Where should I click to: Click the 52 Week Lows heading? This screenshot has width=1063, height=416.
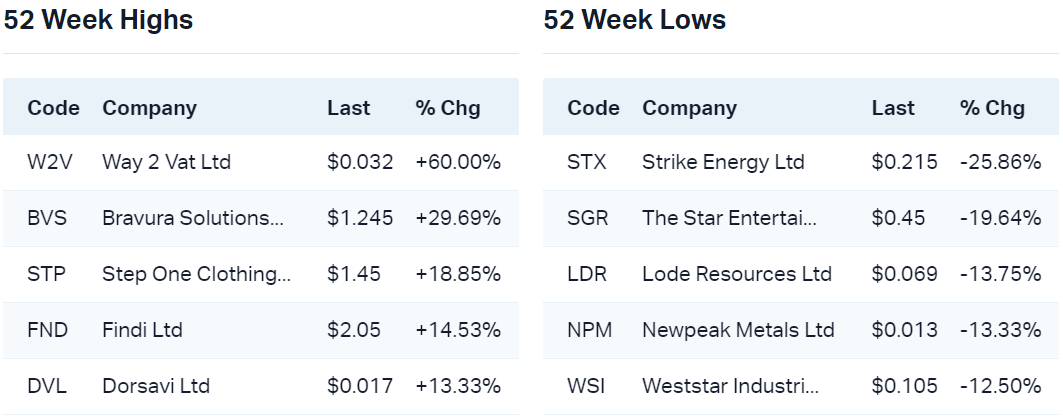click(635, 20)
